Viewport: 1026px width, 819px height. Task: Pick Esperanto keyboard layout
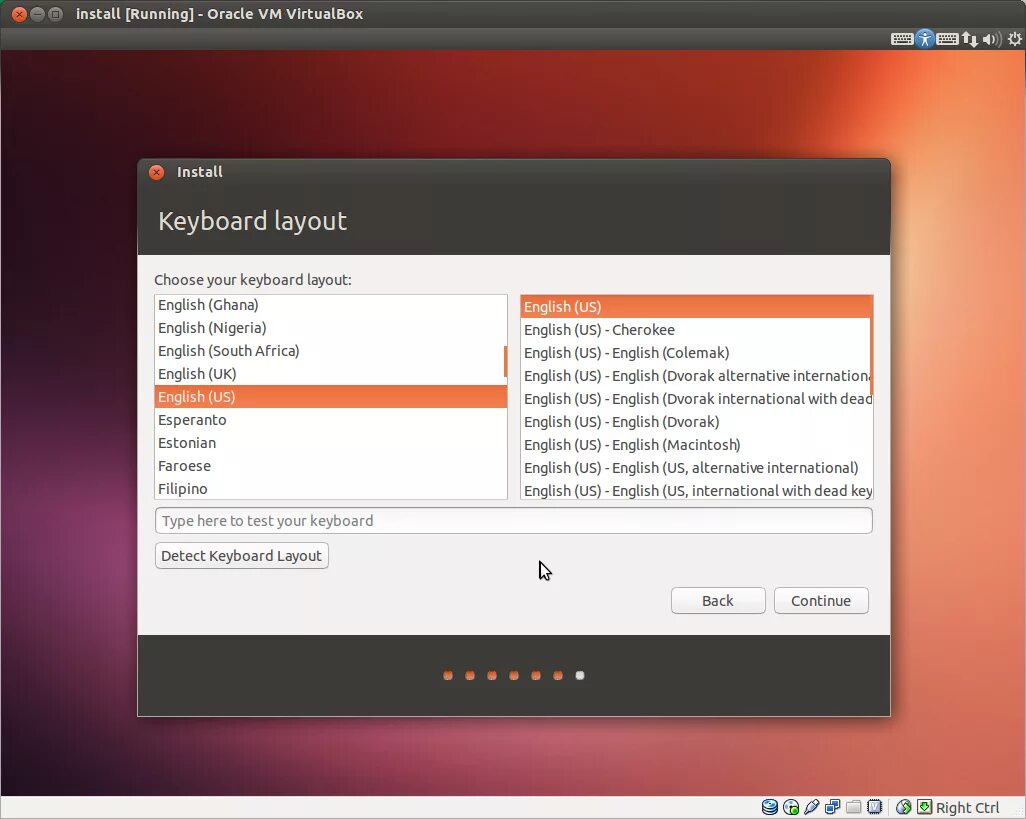point(330,420)
